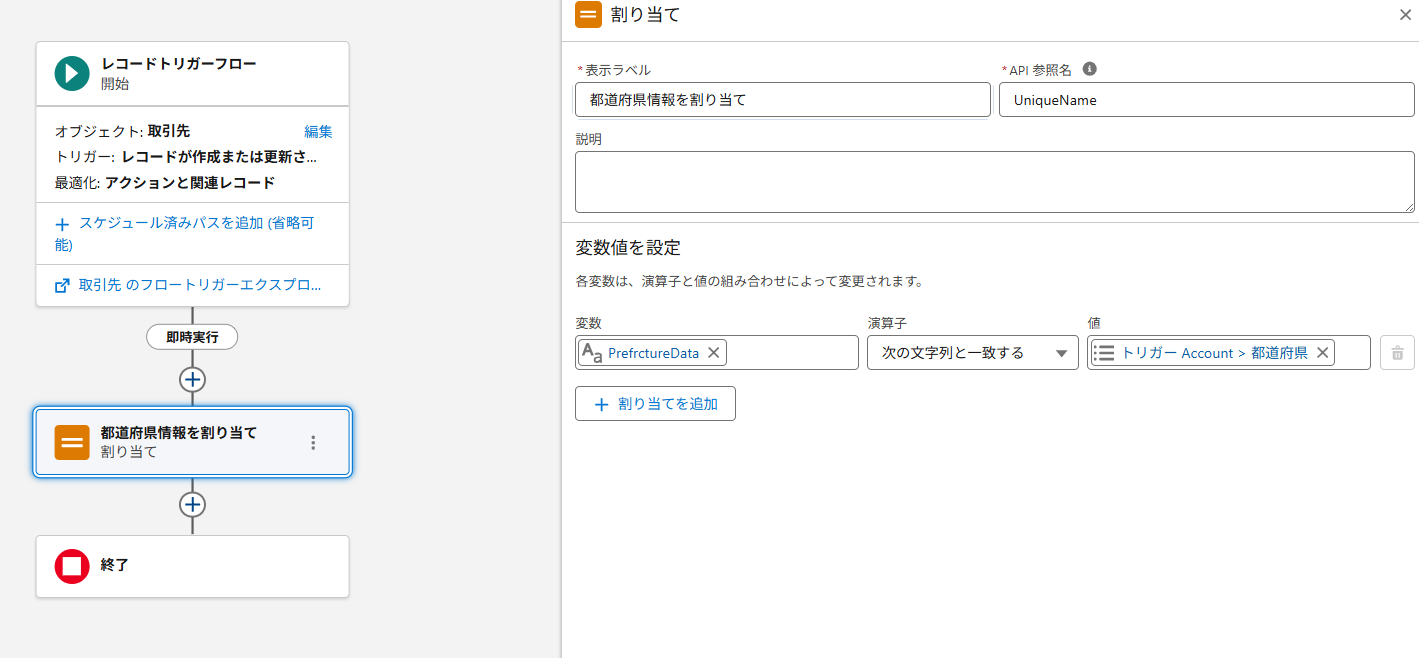Click the green Start play icon
Image resolution: width=1419 pixels, height=658 pixels.
tap(72, 73)
